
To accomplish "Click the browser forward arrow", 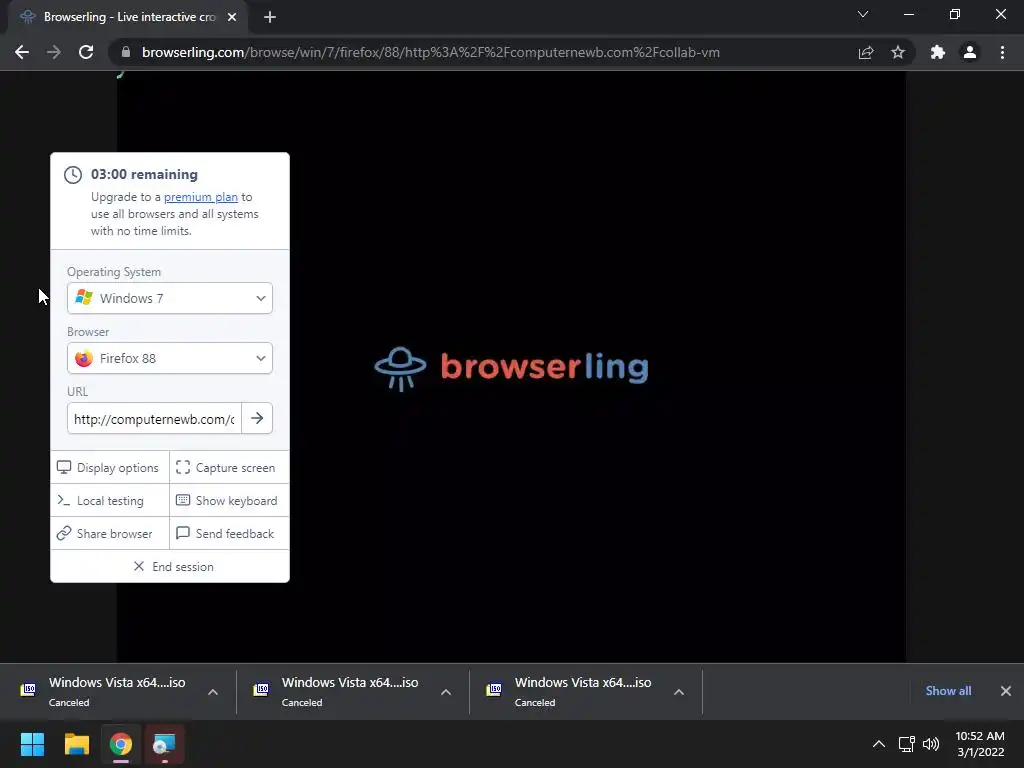I will click(x=54, y=52).
